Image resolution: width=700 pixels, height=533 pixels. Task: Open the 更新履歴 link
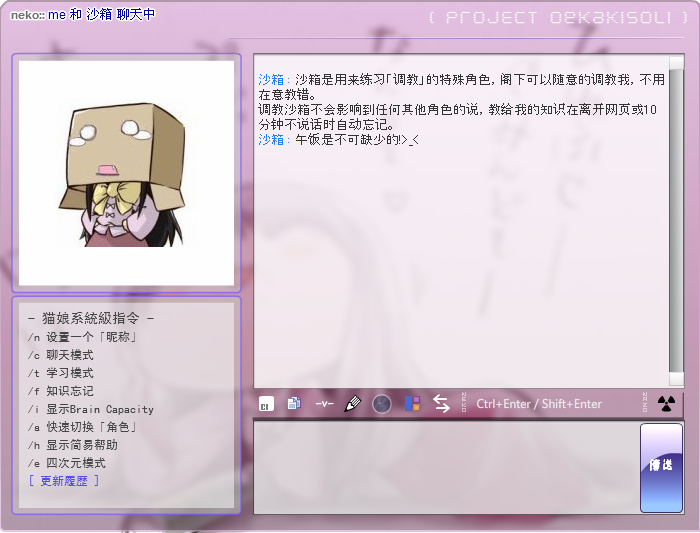click(64, 481)
